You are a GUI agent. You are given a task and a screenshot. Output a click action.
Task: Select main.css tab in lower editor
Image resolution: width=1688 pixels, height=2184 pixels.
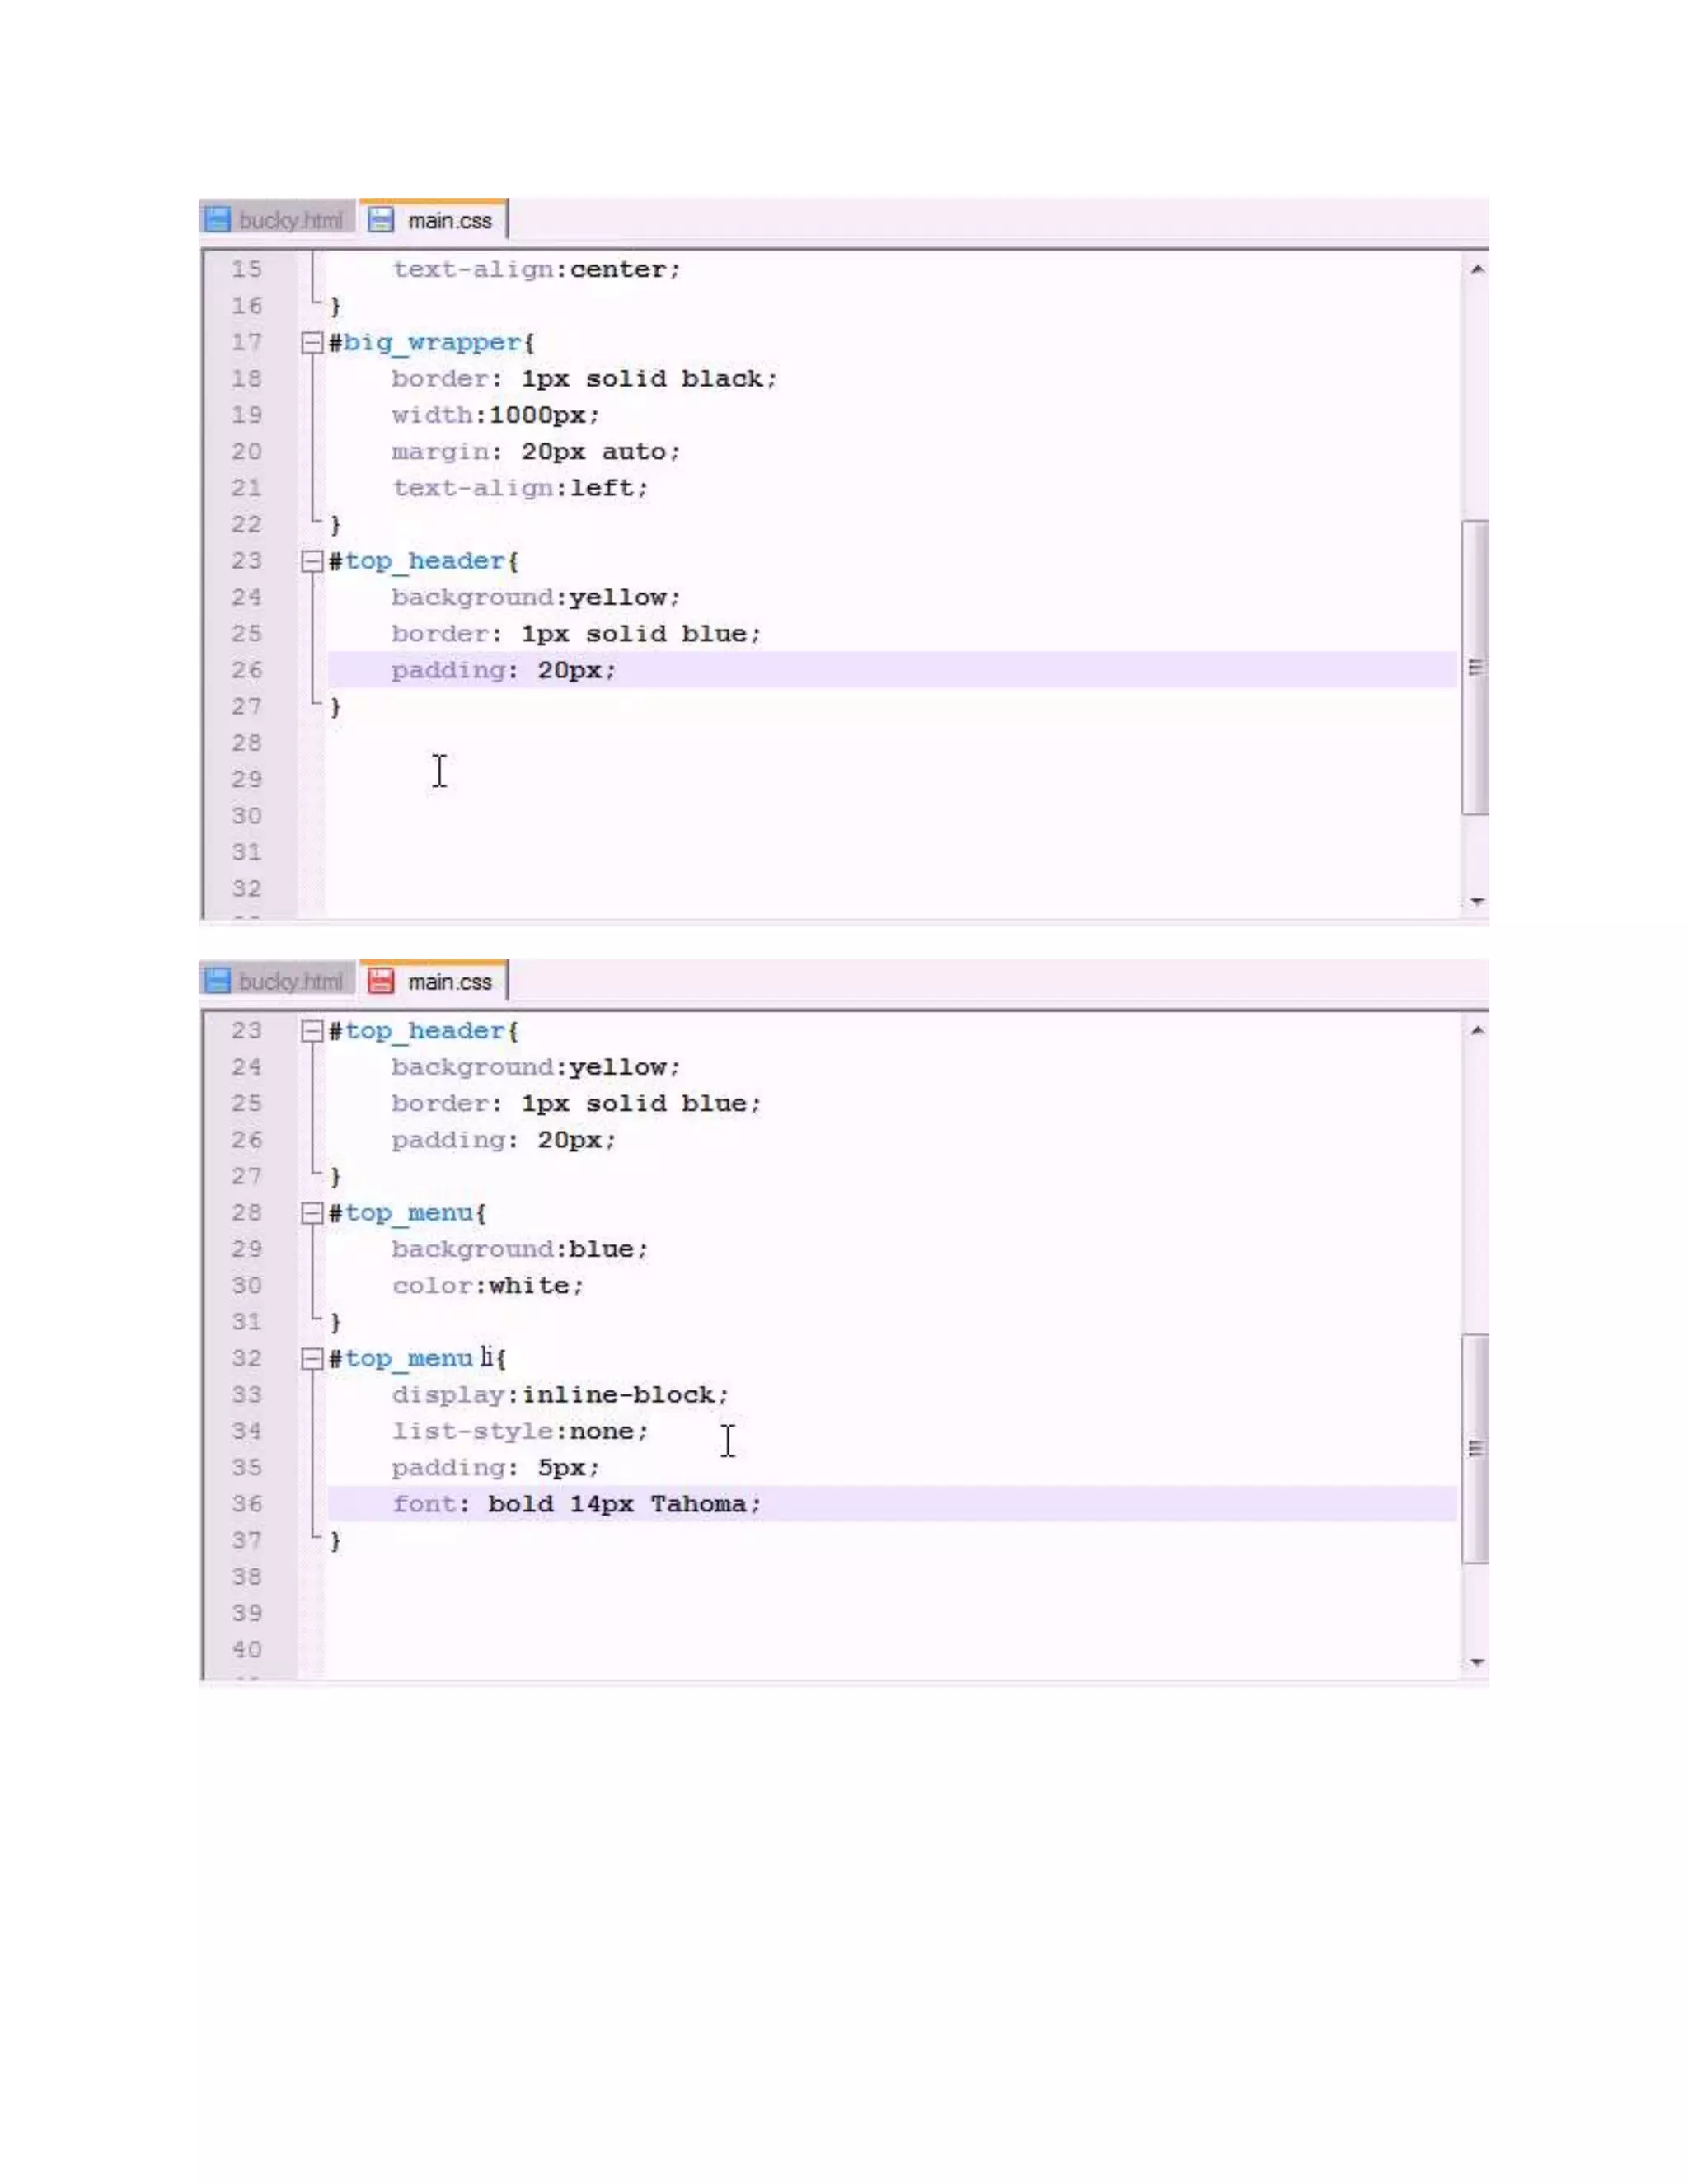click(x=433, y=981)
